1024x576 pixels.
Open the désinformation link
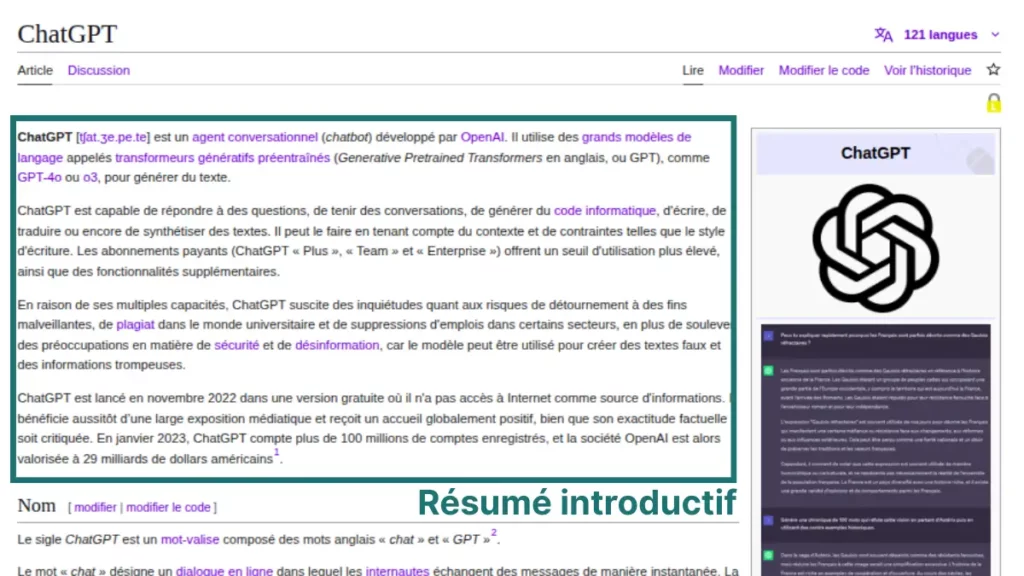[337, 345]
